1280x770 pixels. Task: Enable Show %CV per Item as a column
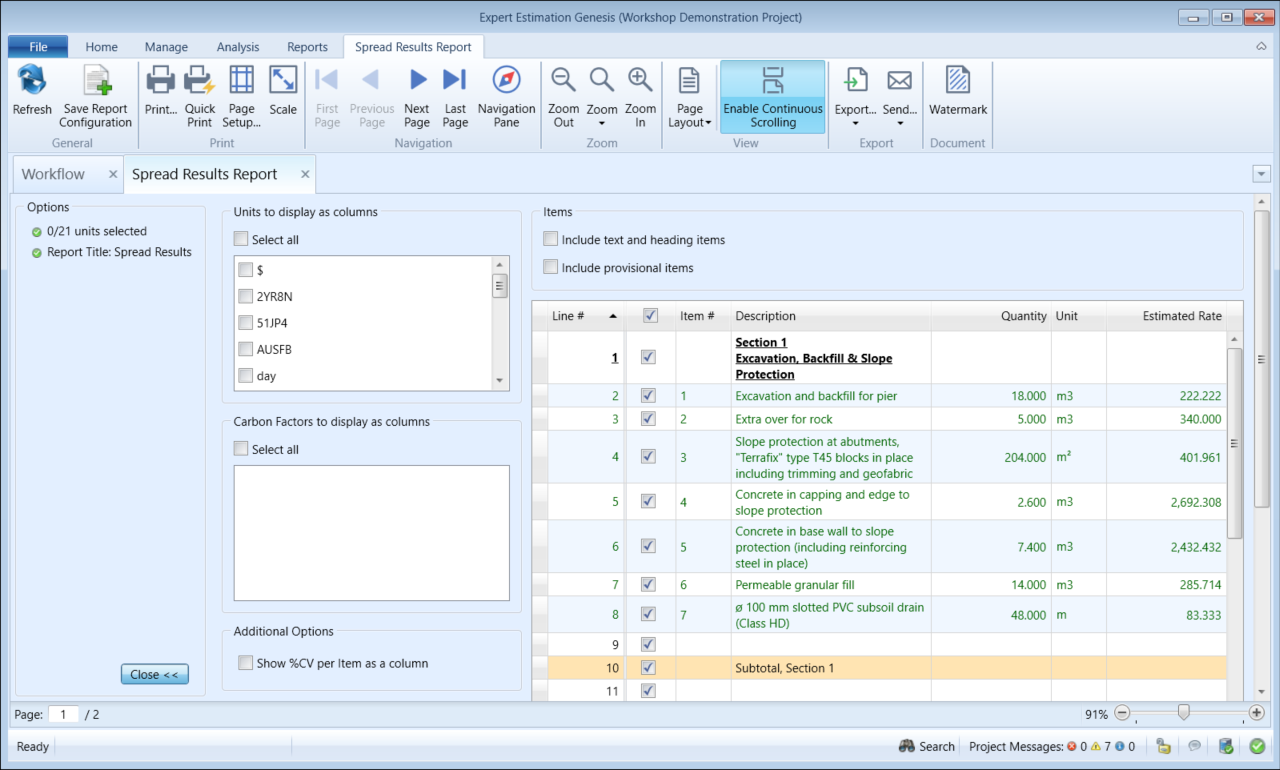pos(246,663)
